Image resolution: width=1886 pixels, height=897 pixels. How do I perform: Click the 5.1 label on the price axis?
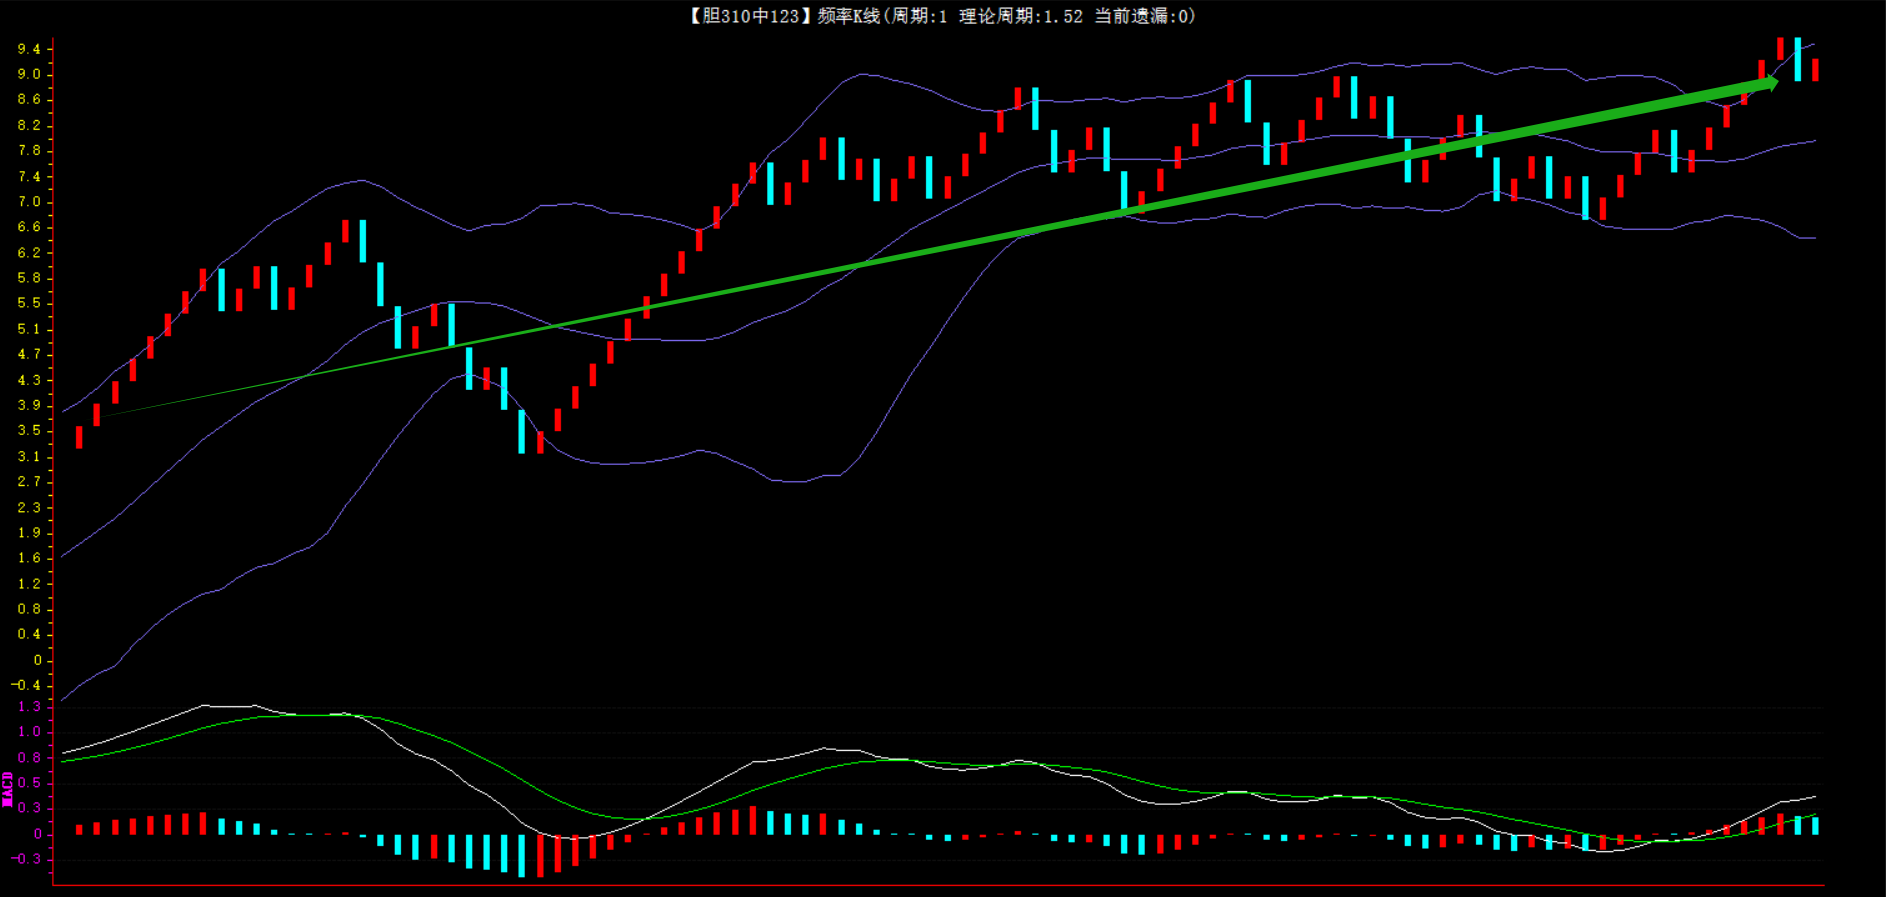click(x=29, y=329)
